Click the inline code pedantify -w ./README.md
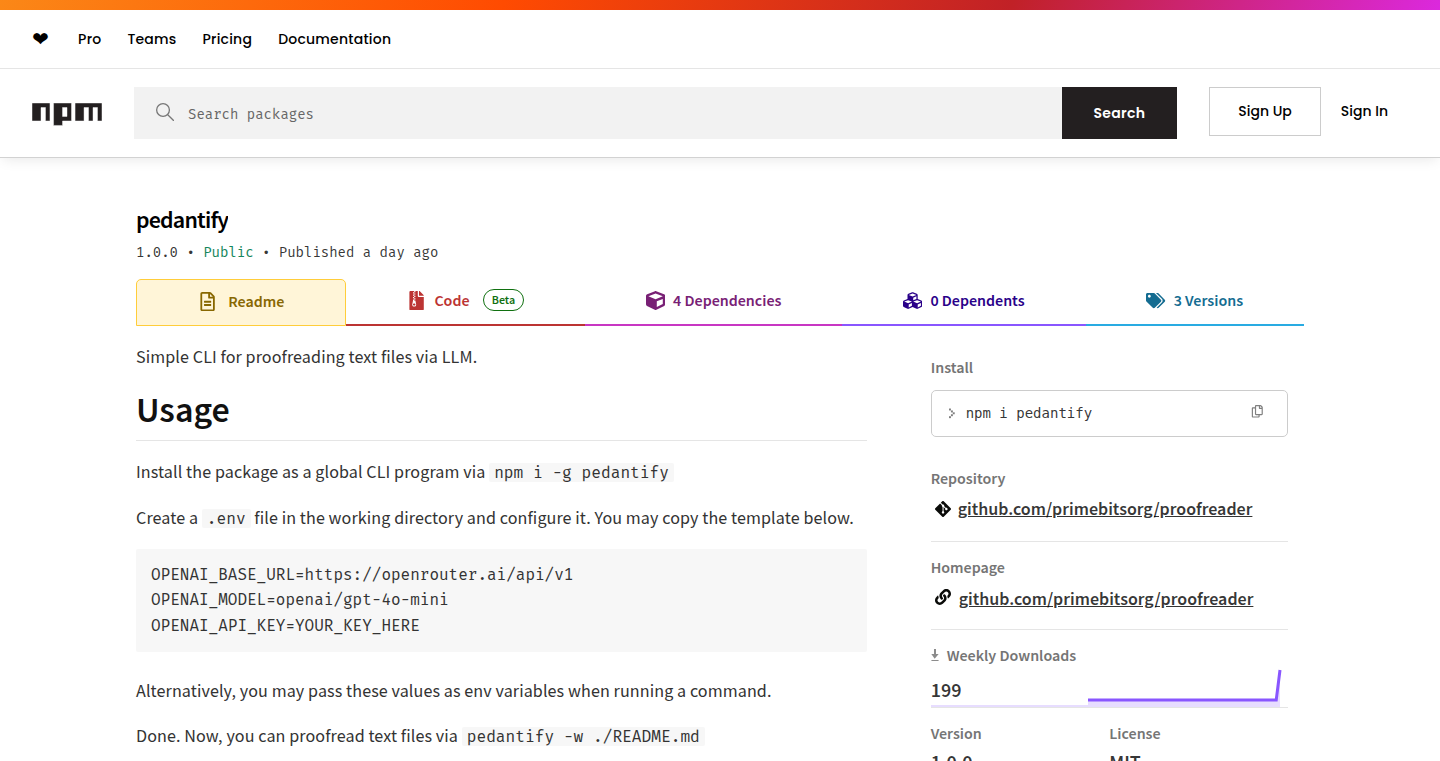1440x761 pixels. pos(583,736)
